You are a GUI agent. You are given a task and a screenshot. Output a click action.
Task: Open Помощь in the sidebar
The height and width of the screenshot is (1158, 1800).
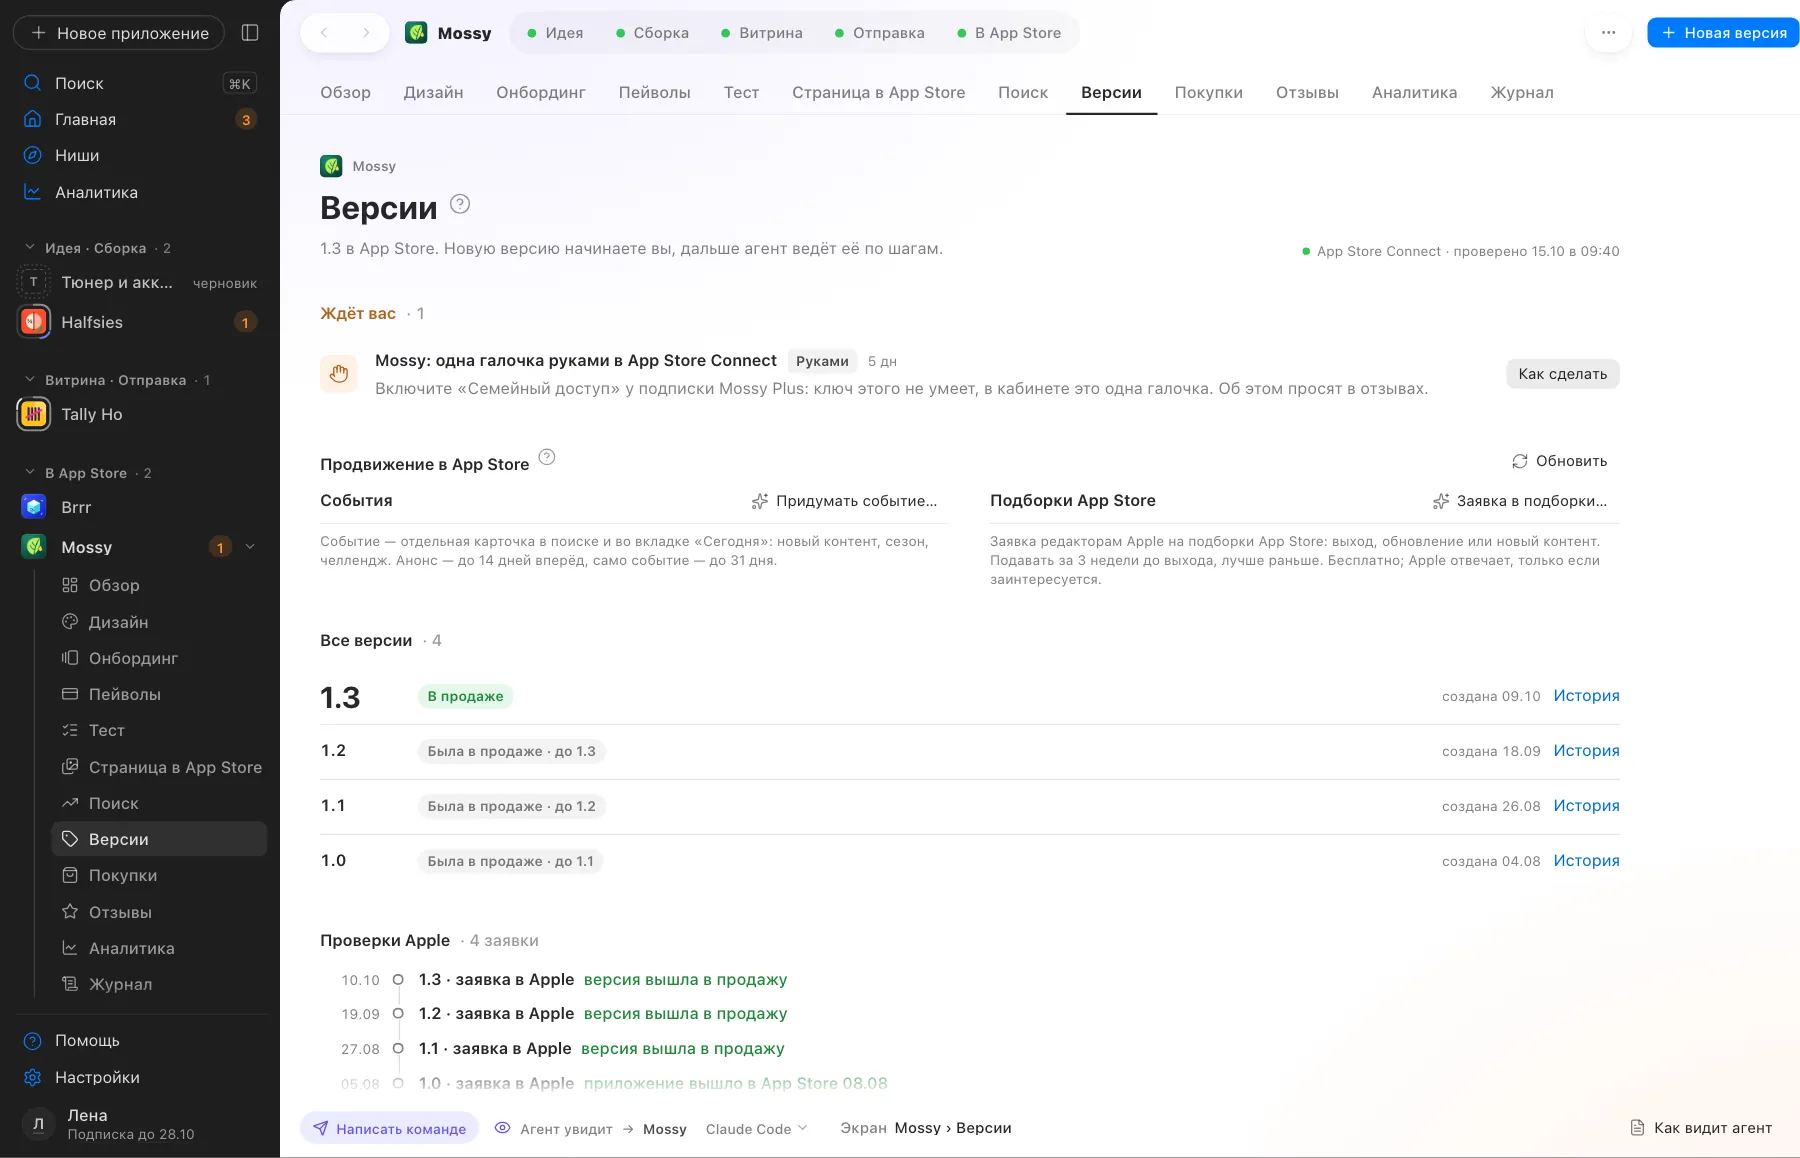tap(139, 1040)
